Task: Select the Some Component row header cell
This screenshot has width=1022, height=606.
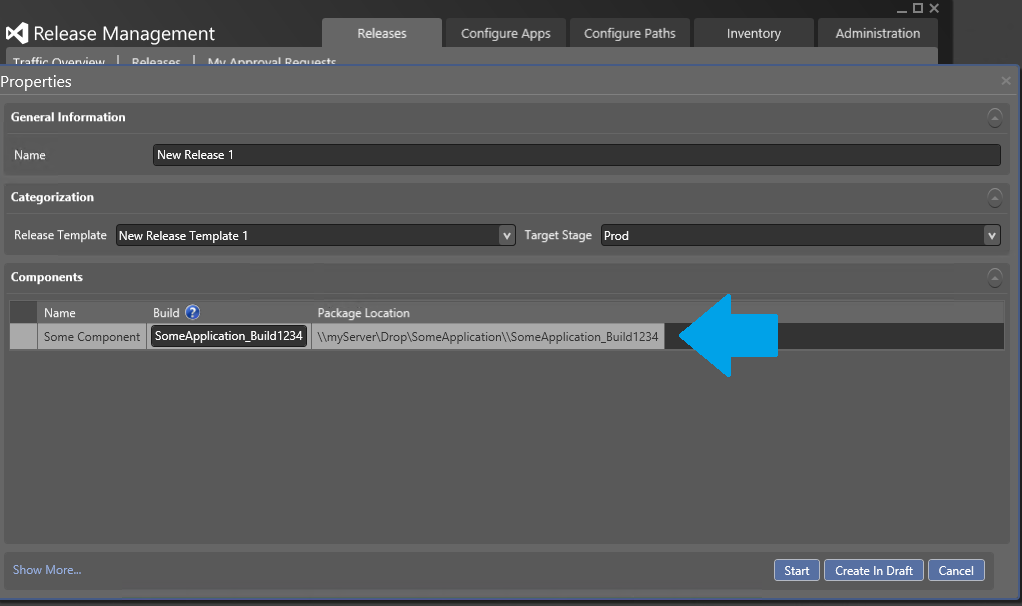Action: click(x=23, y=337)
